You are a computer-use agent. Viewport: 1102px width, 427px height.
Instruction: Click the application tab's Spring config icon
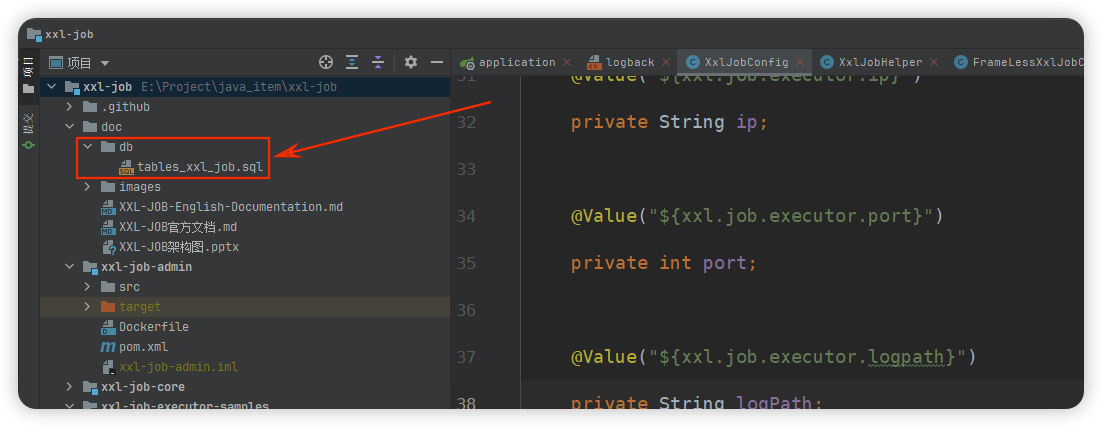pyautogui.click(x=467, y=63)
